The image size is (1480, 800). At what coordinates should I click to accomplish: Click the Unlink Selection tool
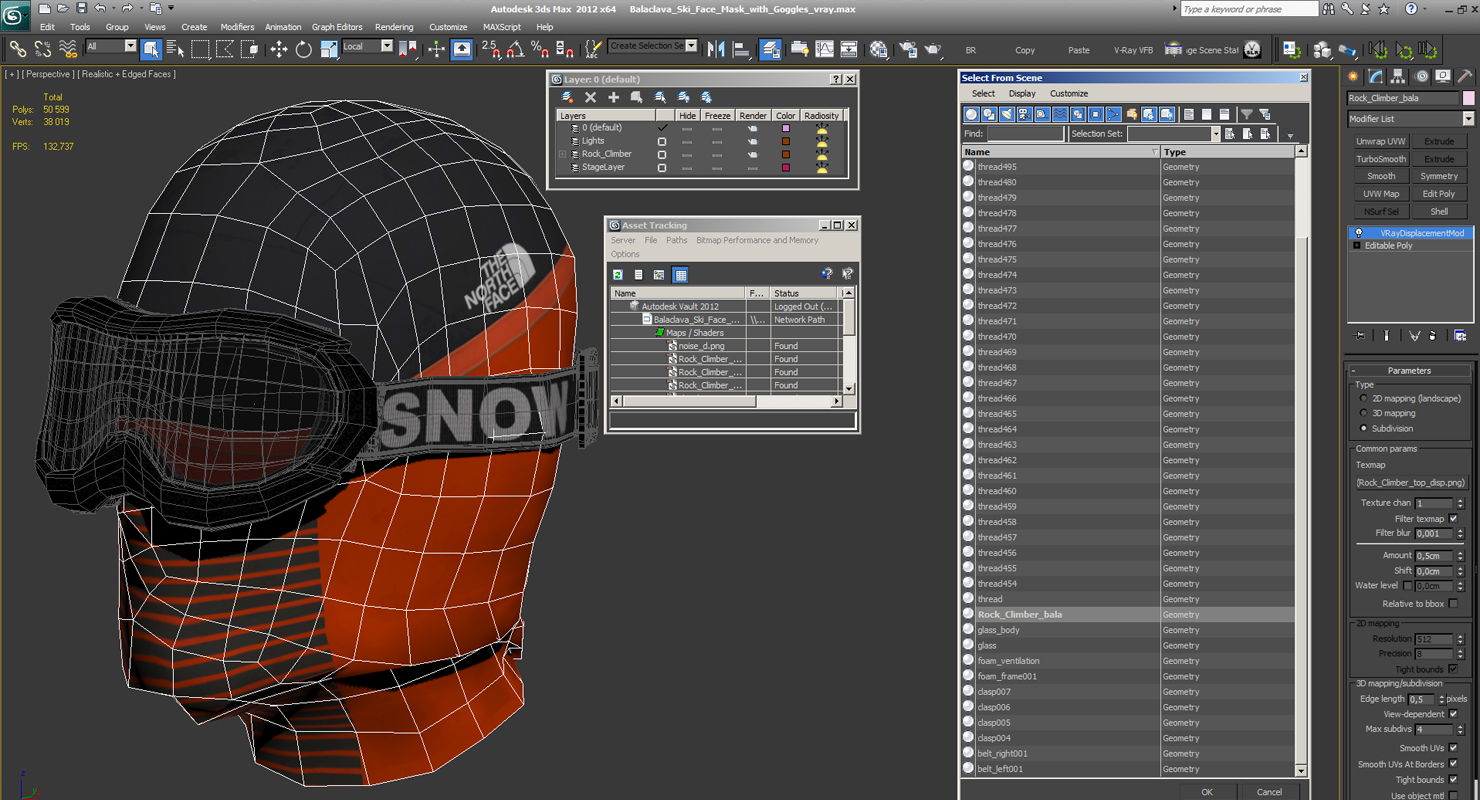(x=42, y=48)
